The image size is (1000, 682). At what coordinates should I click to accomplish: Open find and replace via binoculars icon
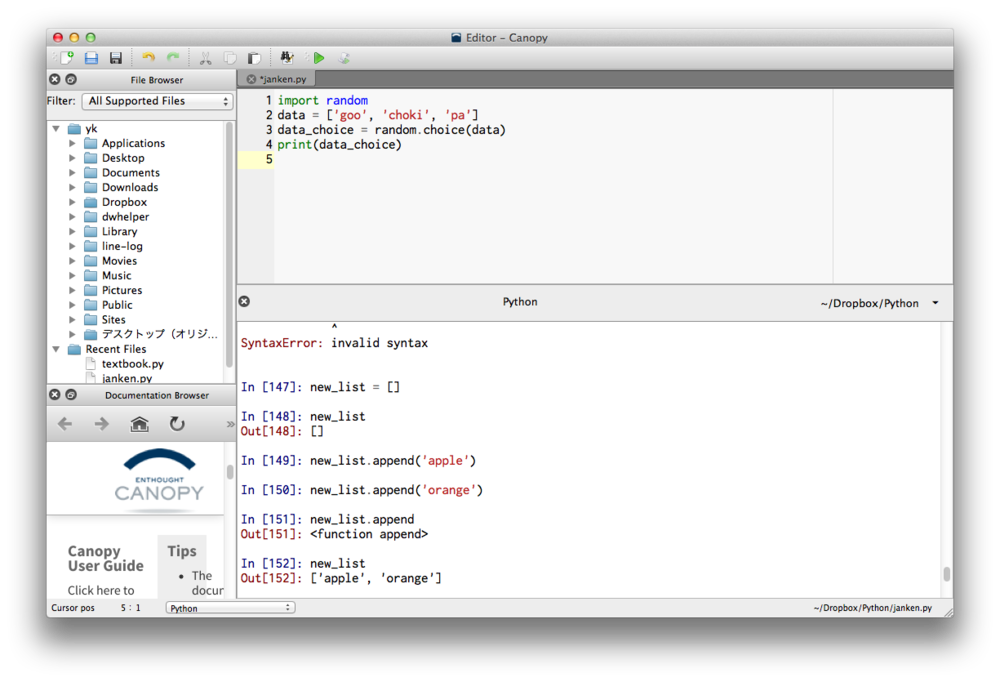[287, 58]
